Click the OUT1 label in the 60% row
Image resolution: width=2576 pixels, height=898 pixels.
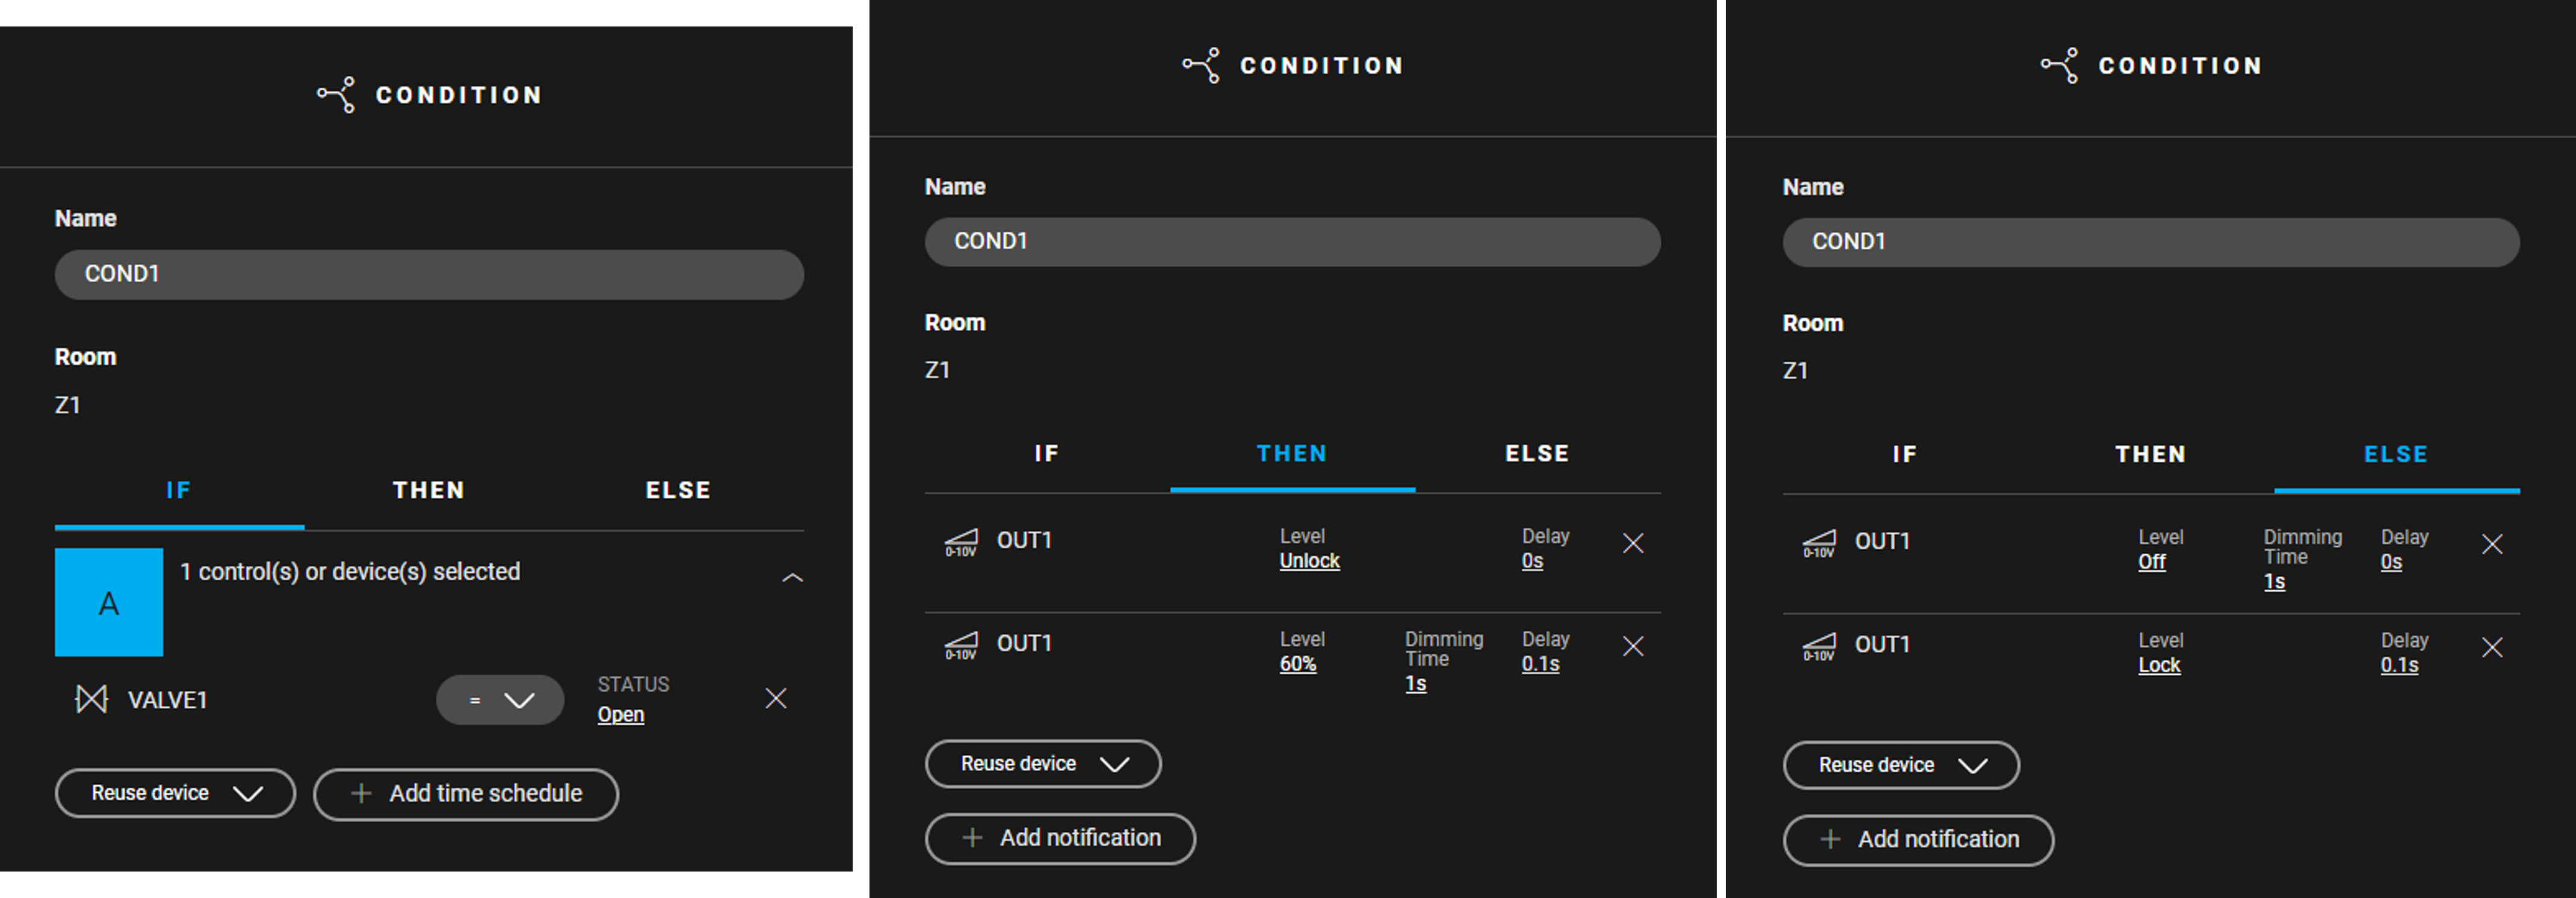point(1024,643)
